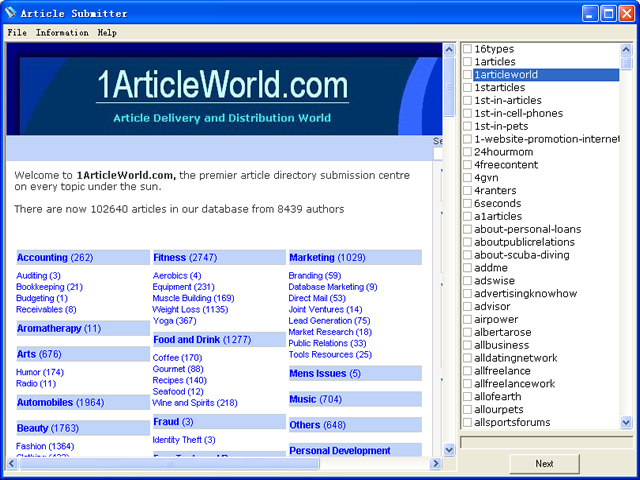Select the 1st-in-pets list entry

click(x=501, y=126)
